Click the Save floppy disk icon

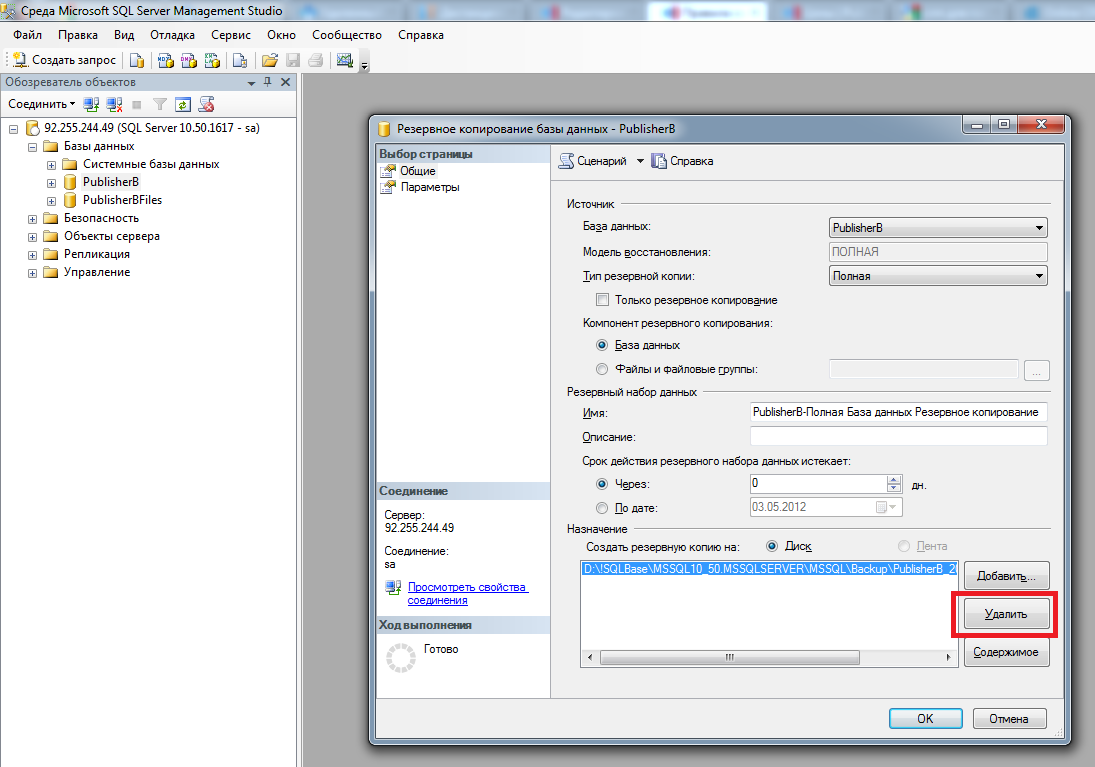293,61
